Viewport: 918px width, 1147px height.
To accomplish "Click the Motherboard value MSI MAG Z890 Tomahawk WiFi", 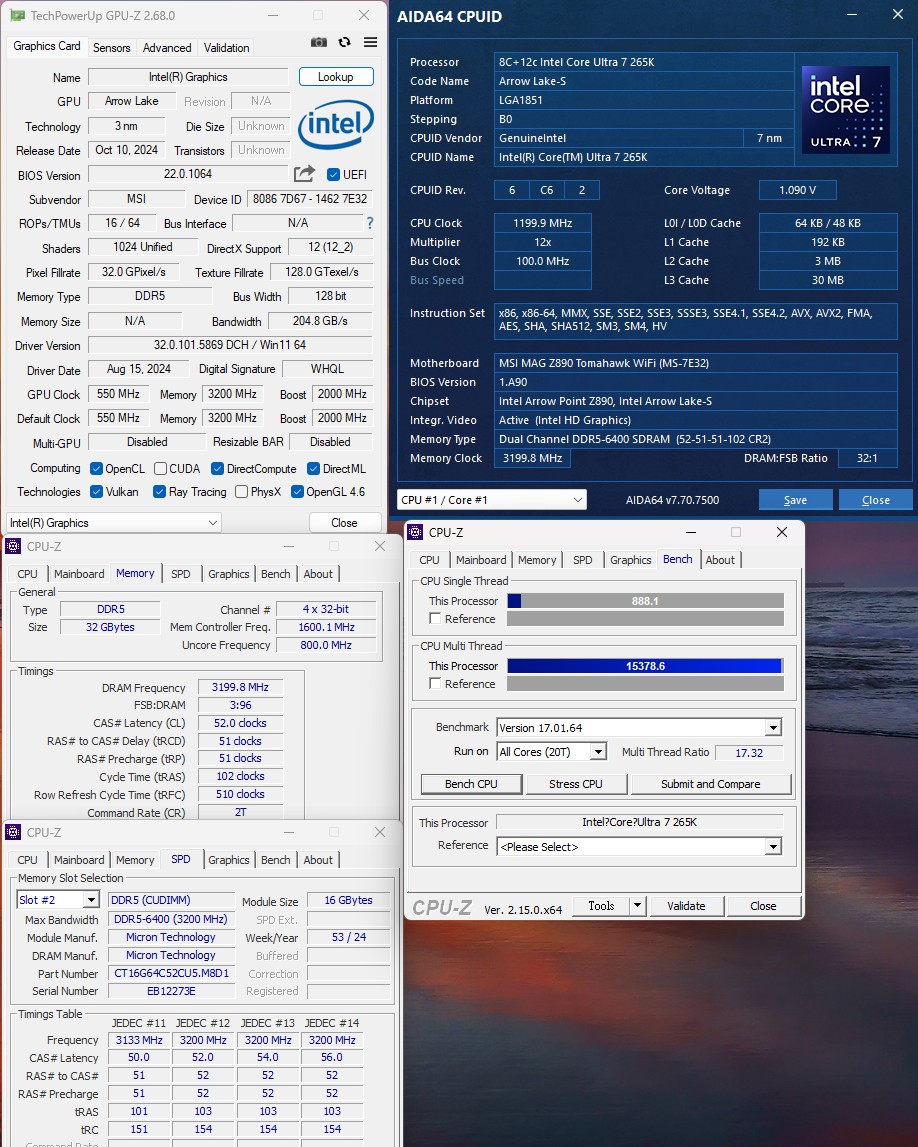I will coord(696,363).
